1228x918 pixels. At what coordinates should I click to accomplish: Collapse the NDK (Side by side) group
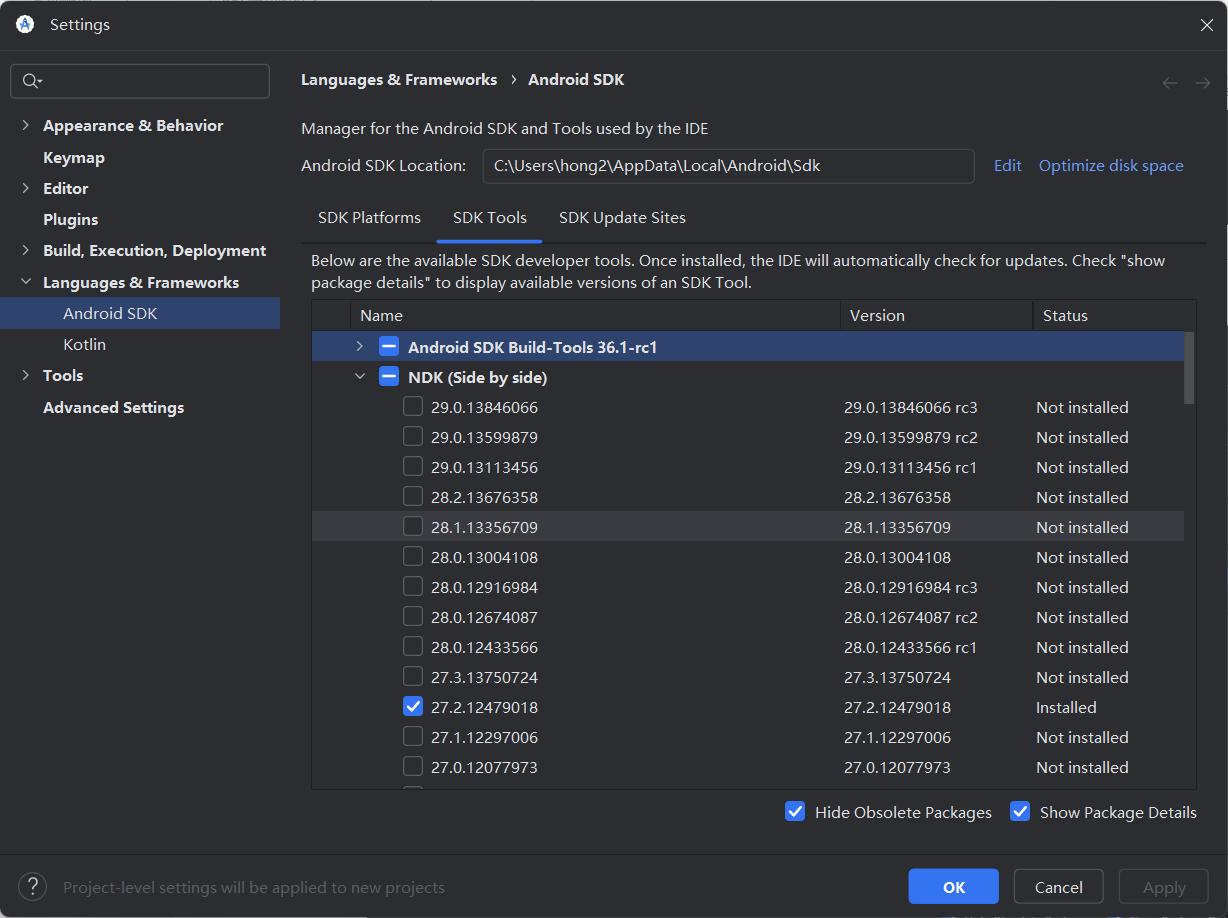coord(360,377)
